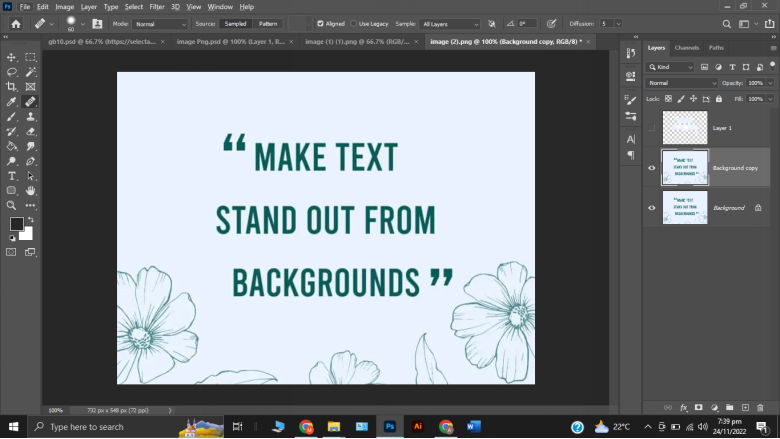Select the Healing Brush tool
This screenshot has height=439, width=780.
[x=30, y=102]
